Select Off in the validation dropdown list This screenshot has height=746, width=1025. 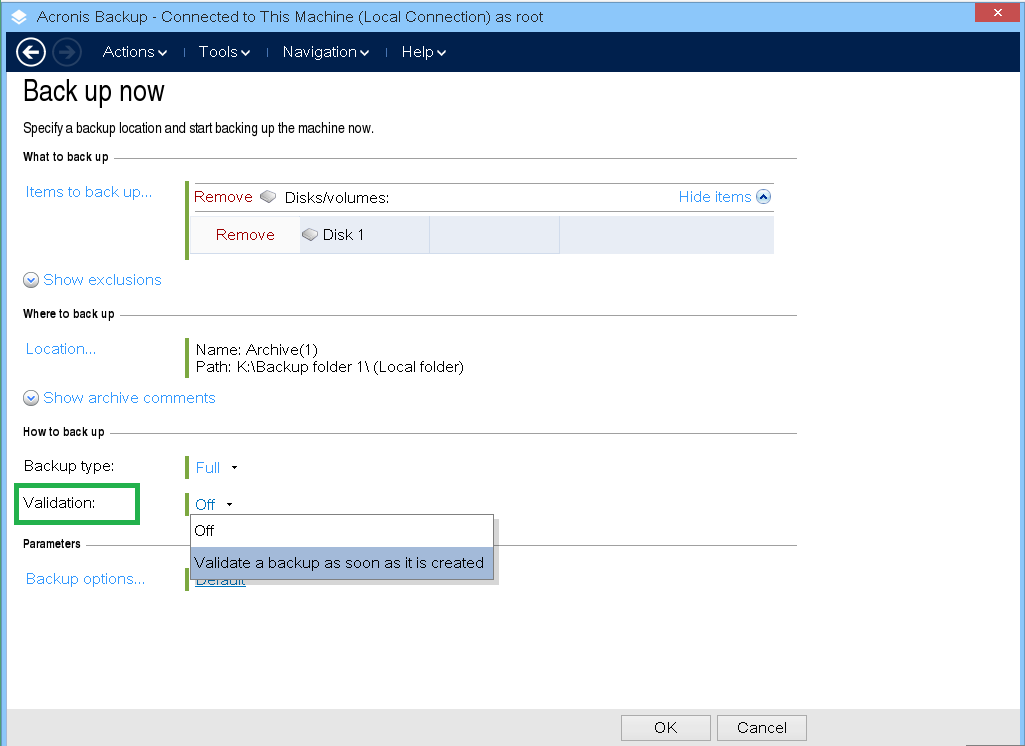[x=341, y=531]
